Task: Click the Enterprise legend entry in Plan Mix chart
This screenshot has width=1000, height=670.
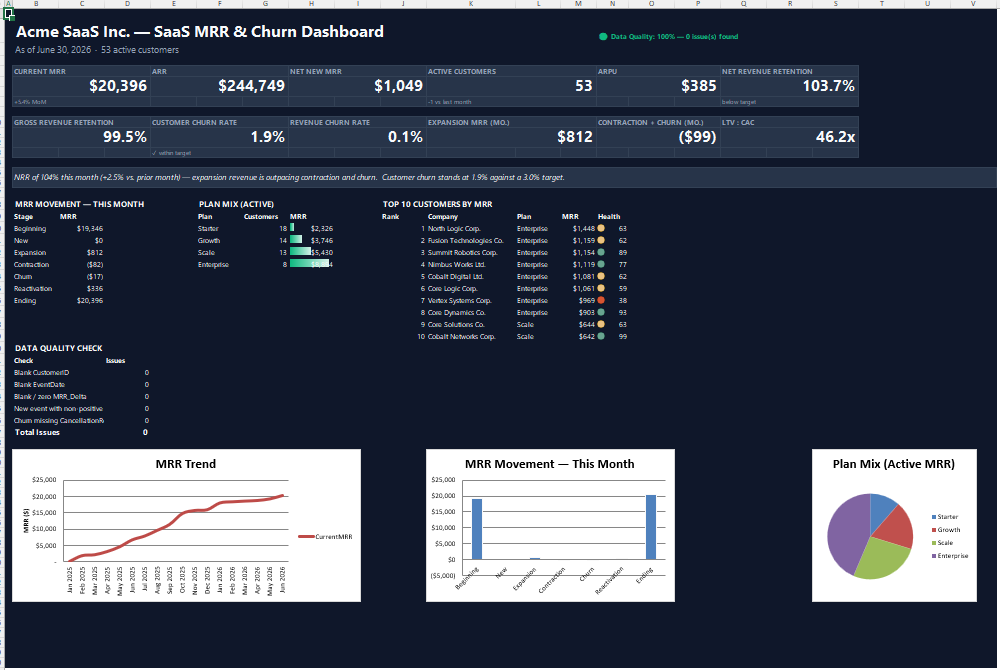Action: [x=950, y=556]
